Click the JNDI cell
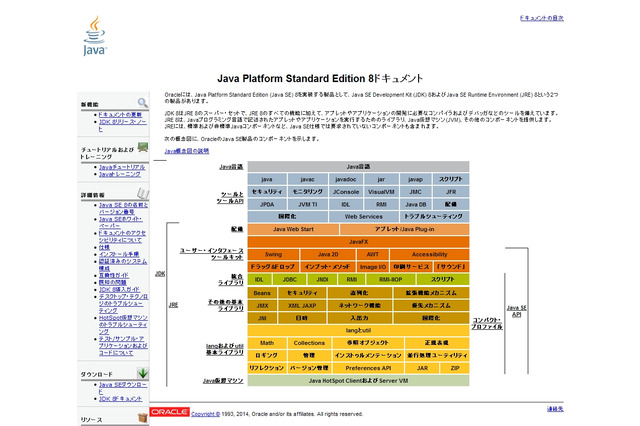The height and width of the screenshot is (426, 640). (x=322, y=280)
